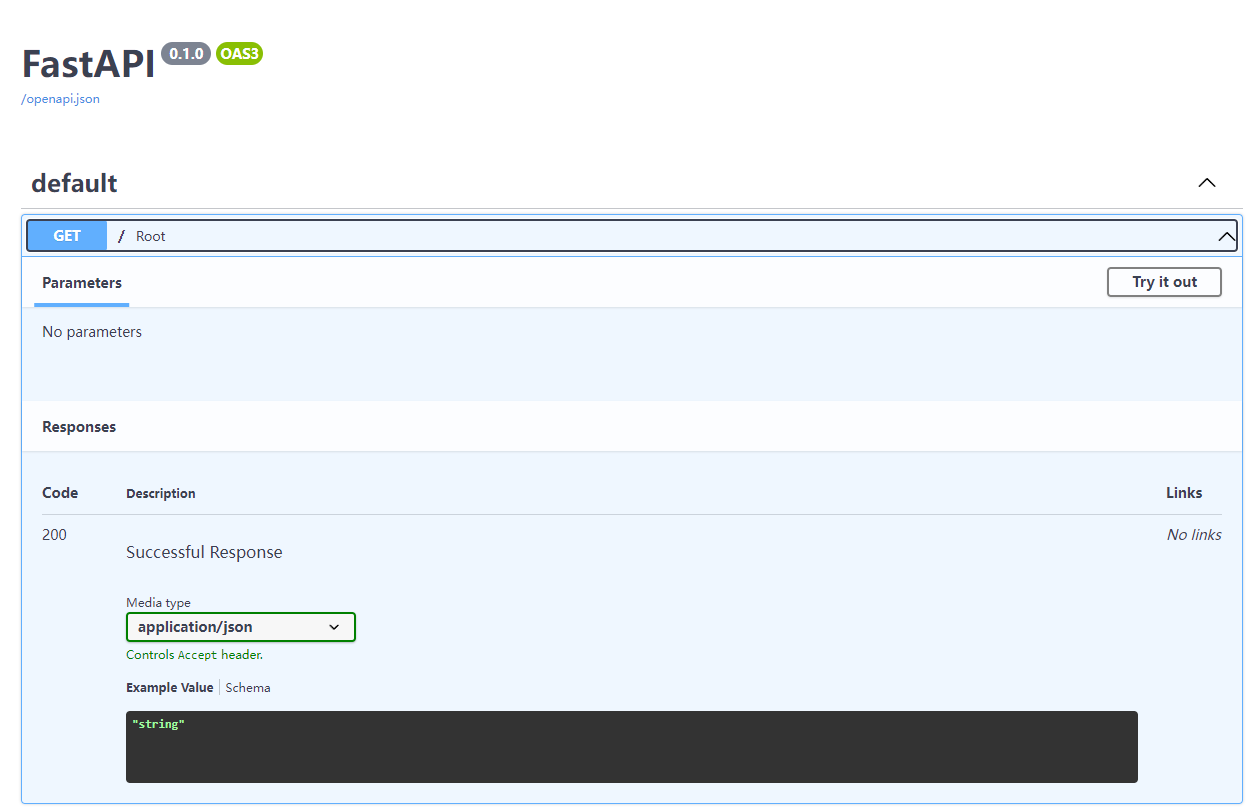Click the OAS3 badge
1255x812 pixels.
click(x=239, y=54)
